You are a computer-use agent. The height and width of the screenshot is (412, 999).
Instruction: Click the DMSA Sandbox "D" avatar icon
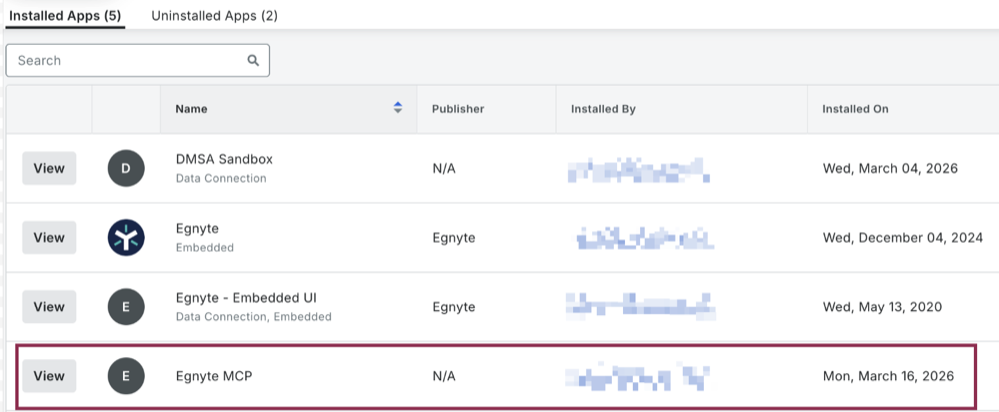[126, 168]
